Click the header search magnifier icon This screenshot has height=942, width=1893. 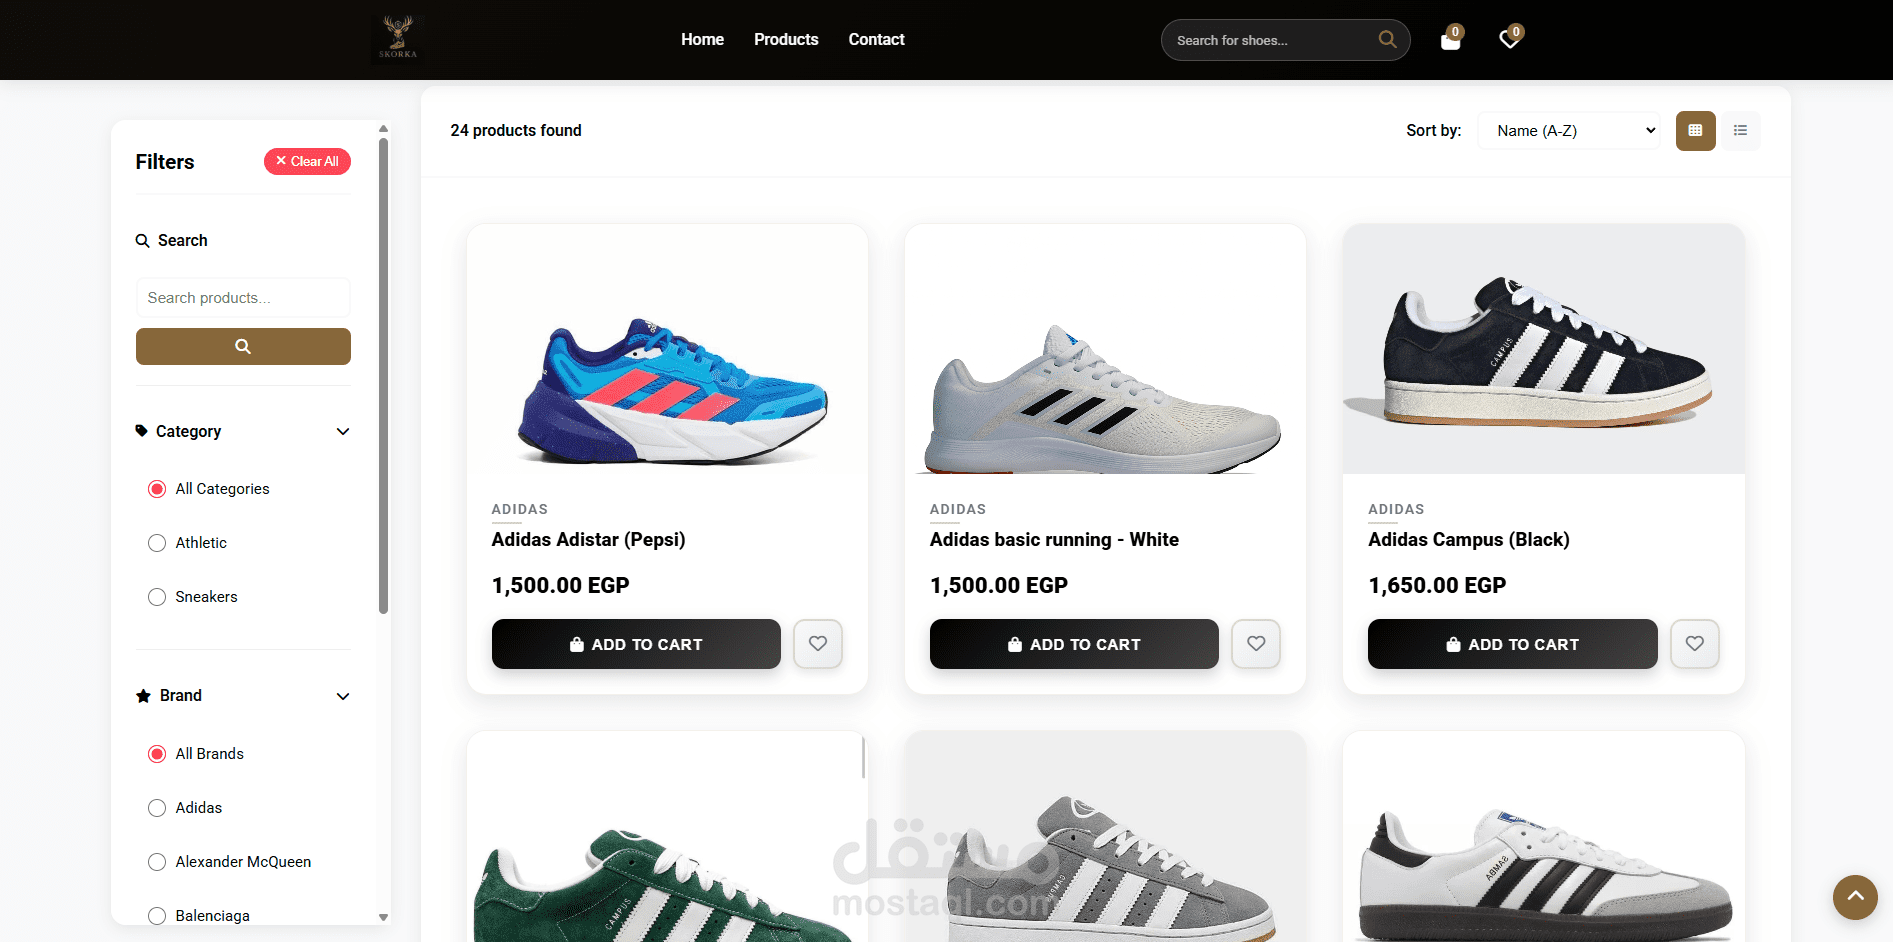[x=1387, y=39]
